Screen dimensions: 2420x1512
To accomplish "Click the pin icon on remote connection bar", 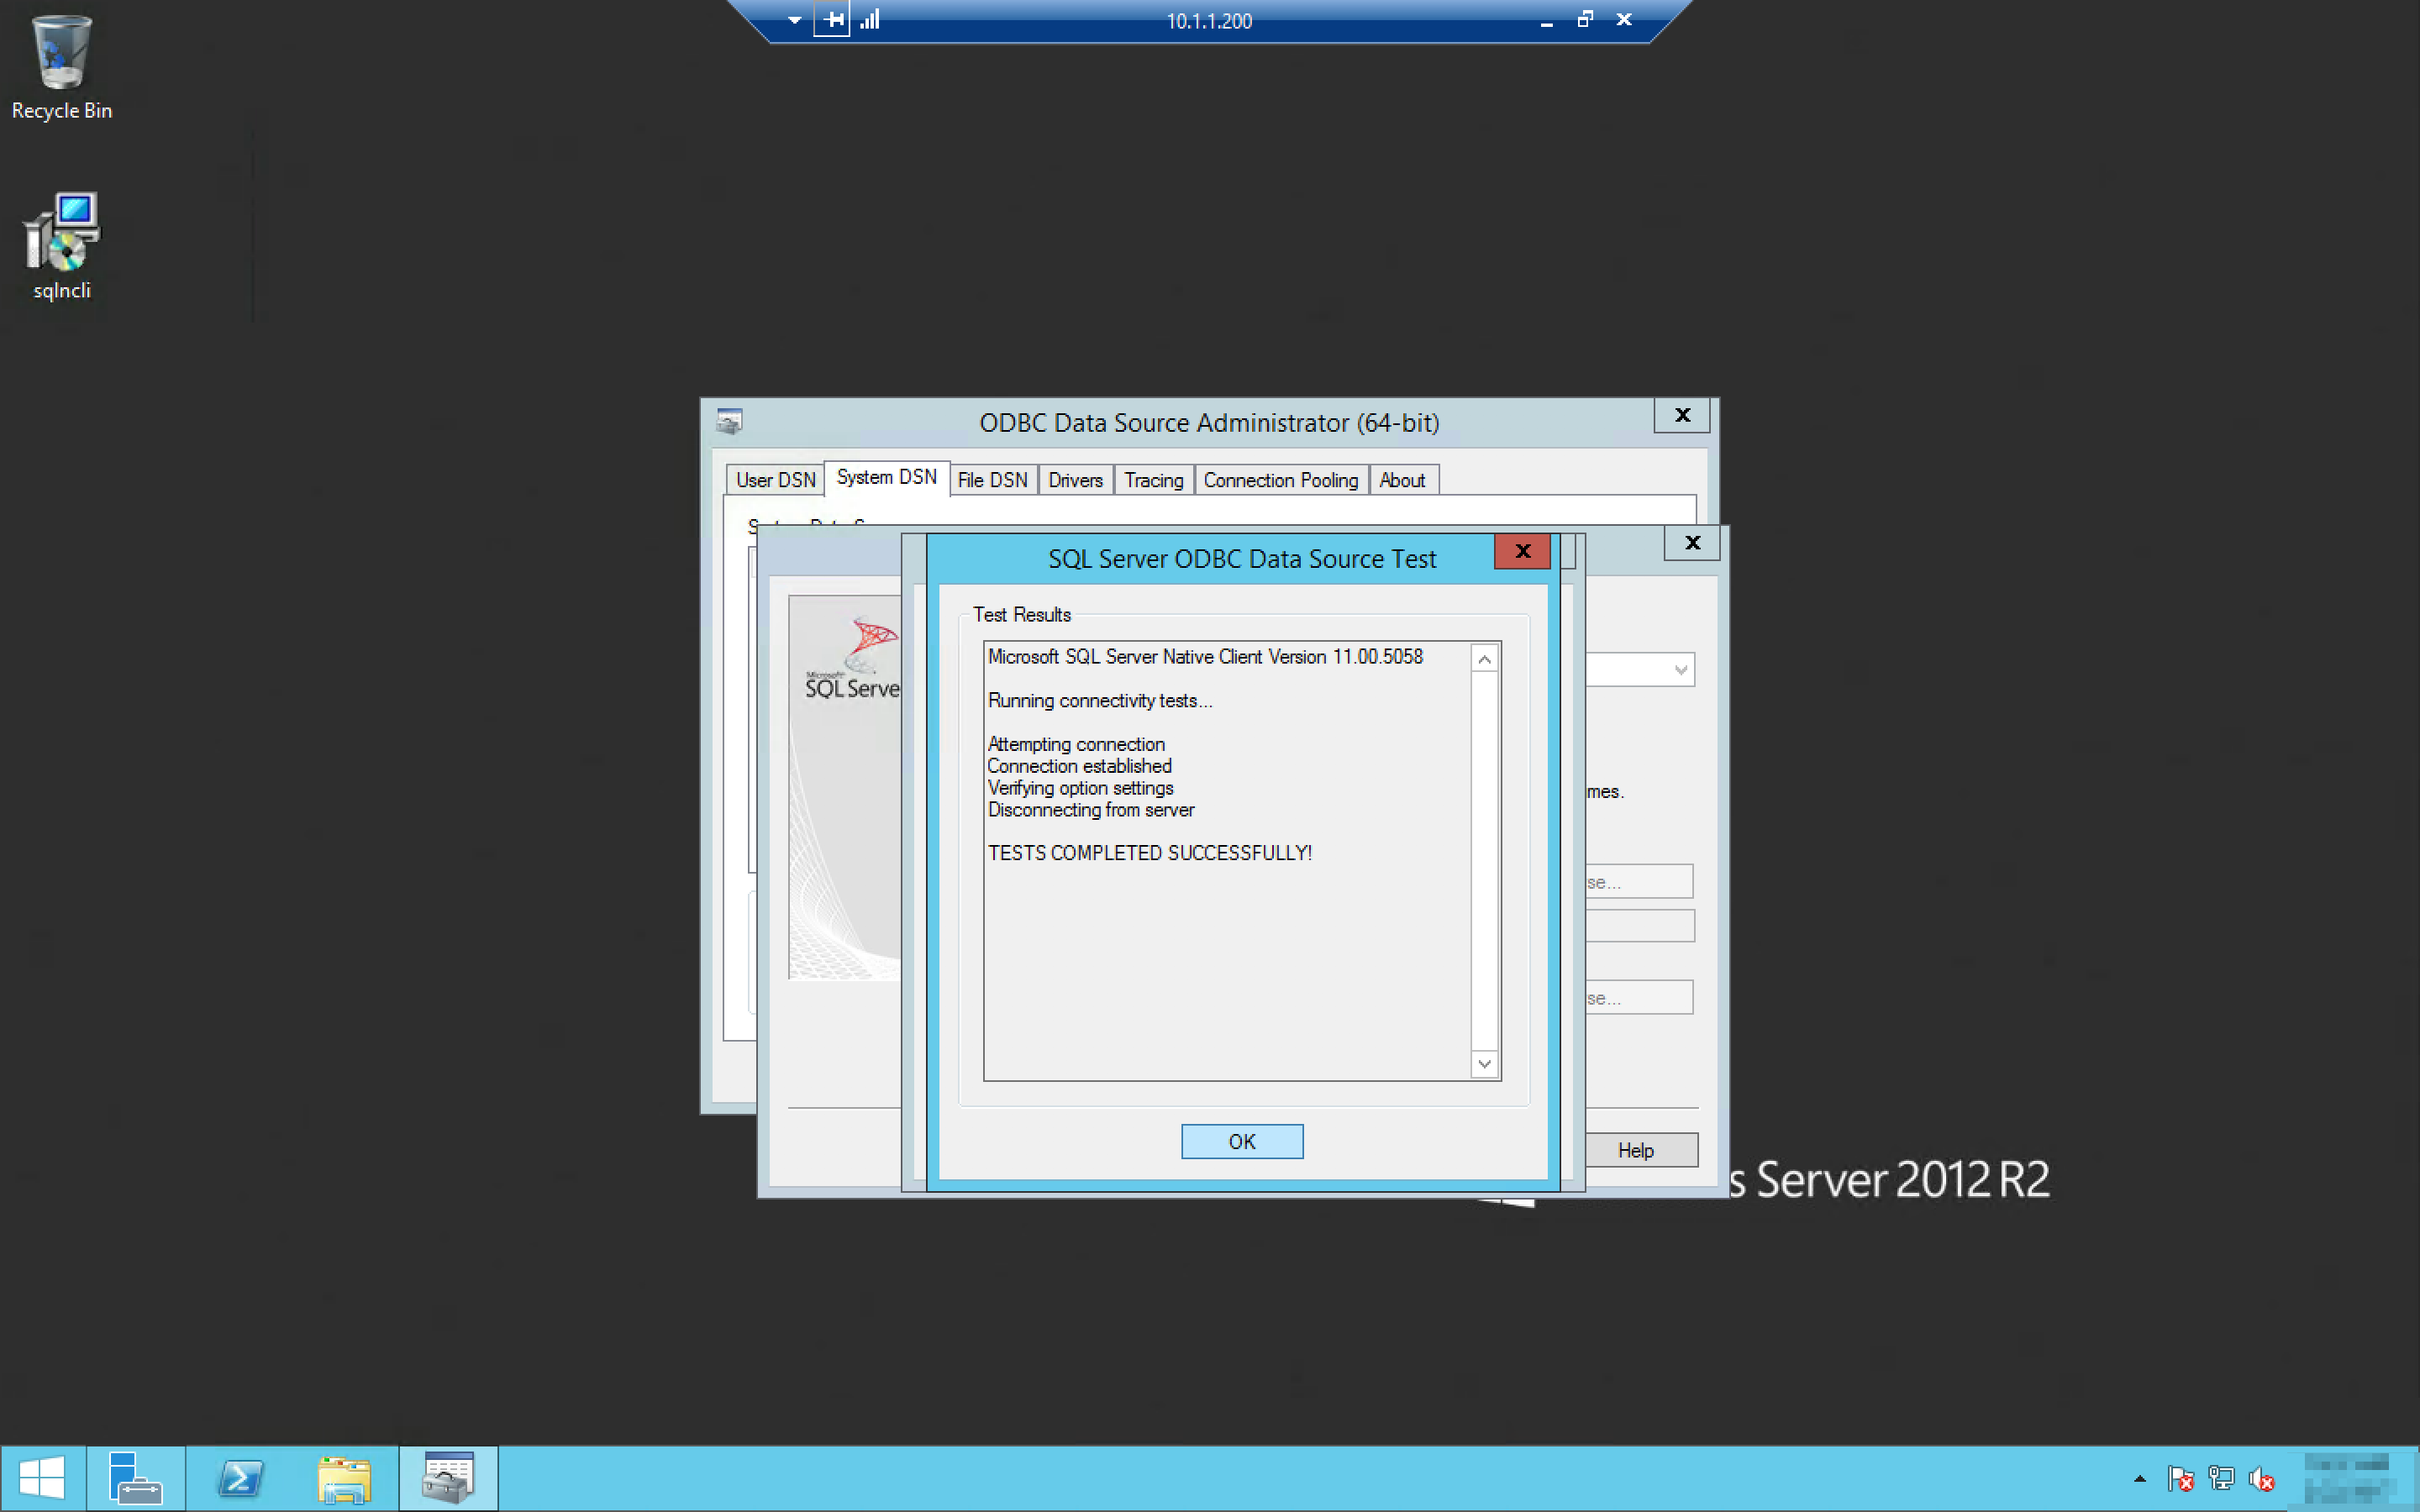I will click(x=832, y=19).
